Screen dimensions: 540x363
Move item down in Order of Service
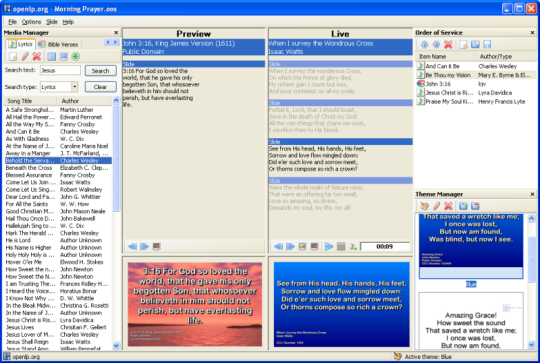click(436, 44)
